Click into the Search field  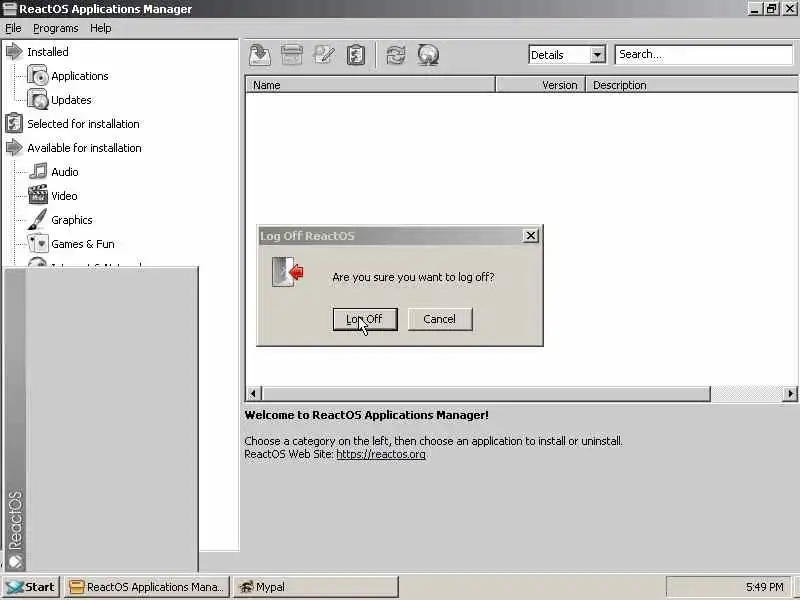704,55
